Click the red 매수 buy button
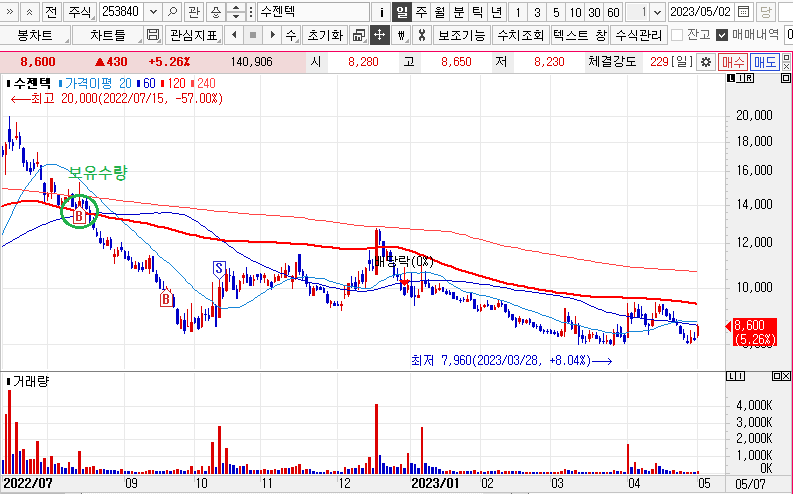The width and height of the screenshot is (793, 494). click(732, 62)
